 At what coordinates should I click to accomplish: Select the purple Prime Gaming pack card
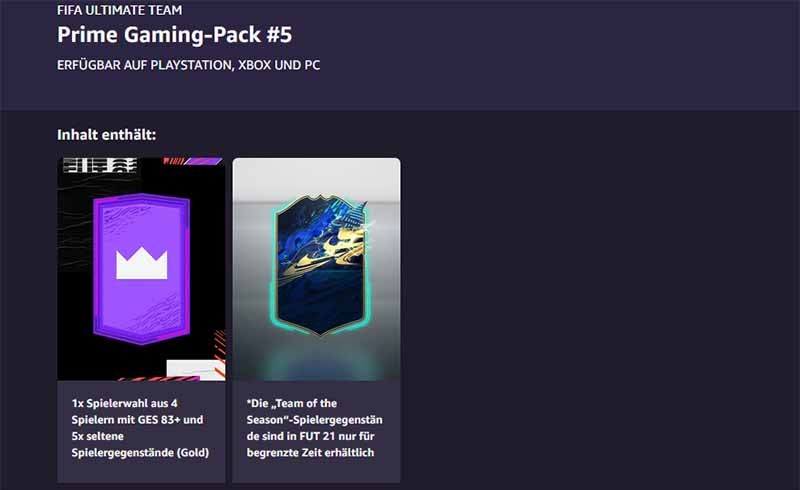(141, 268)
